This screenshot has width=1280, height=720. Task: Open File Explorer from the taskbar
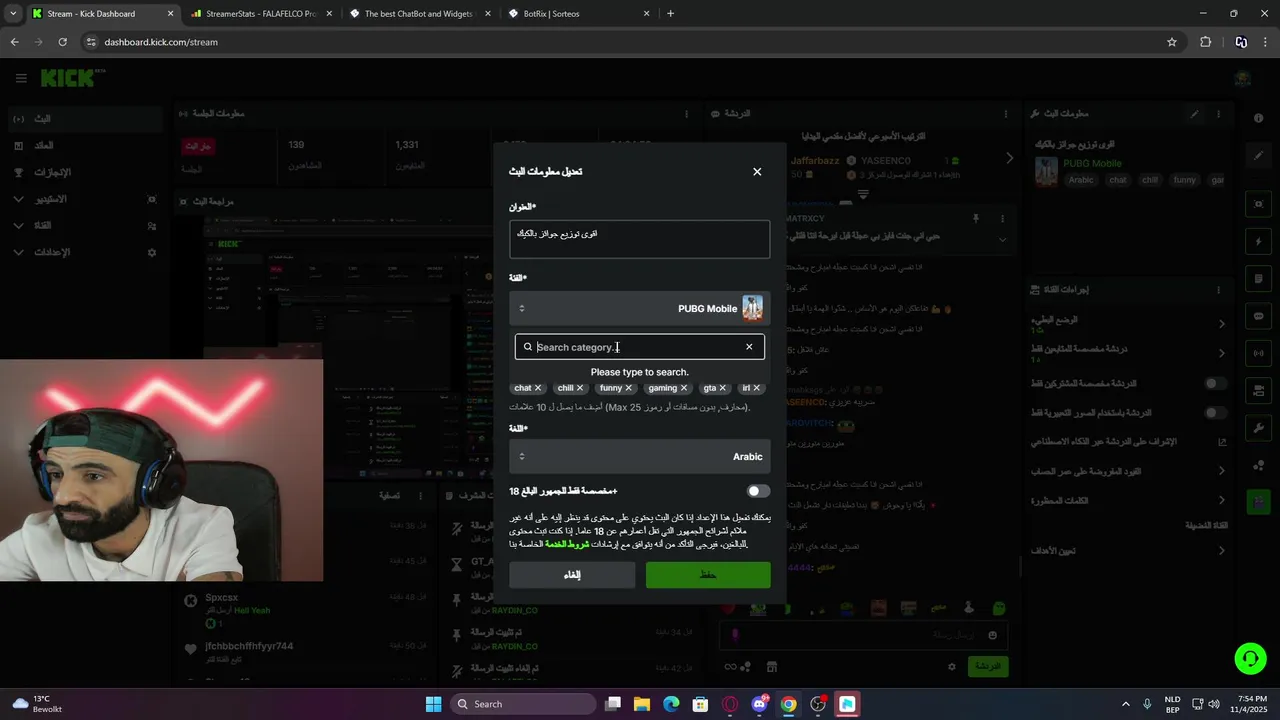(642, 704)
